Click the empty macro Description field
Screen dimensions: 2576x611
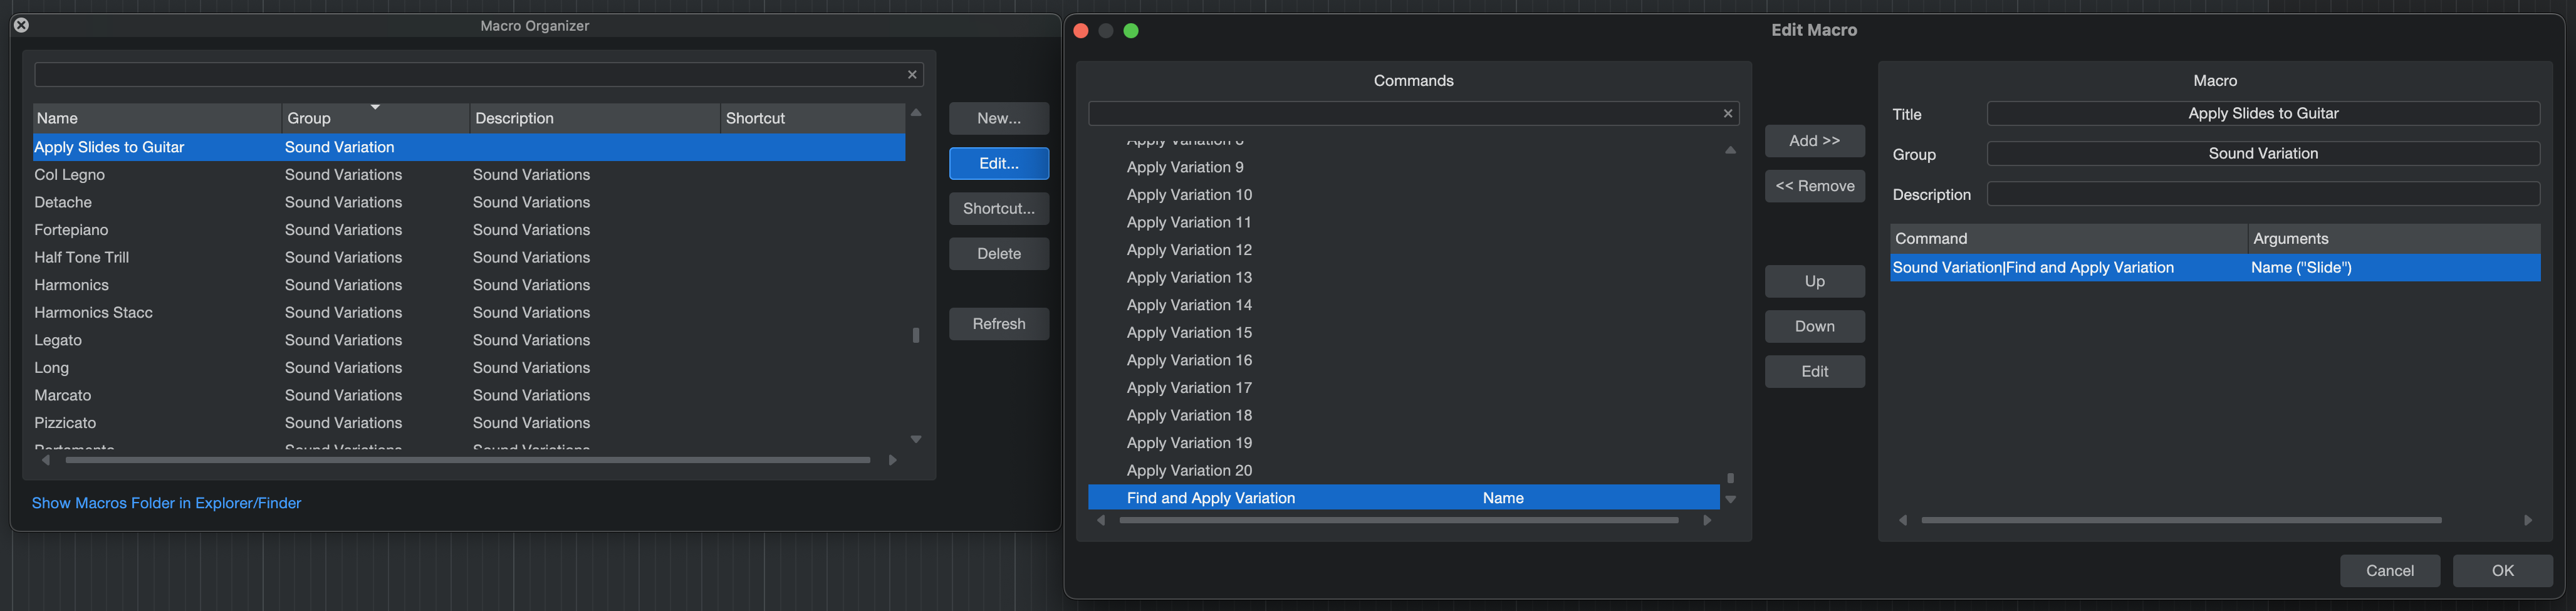[x=2263, y=194]
